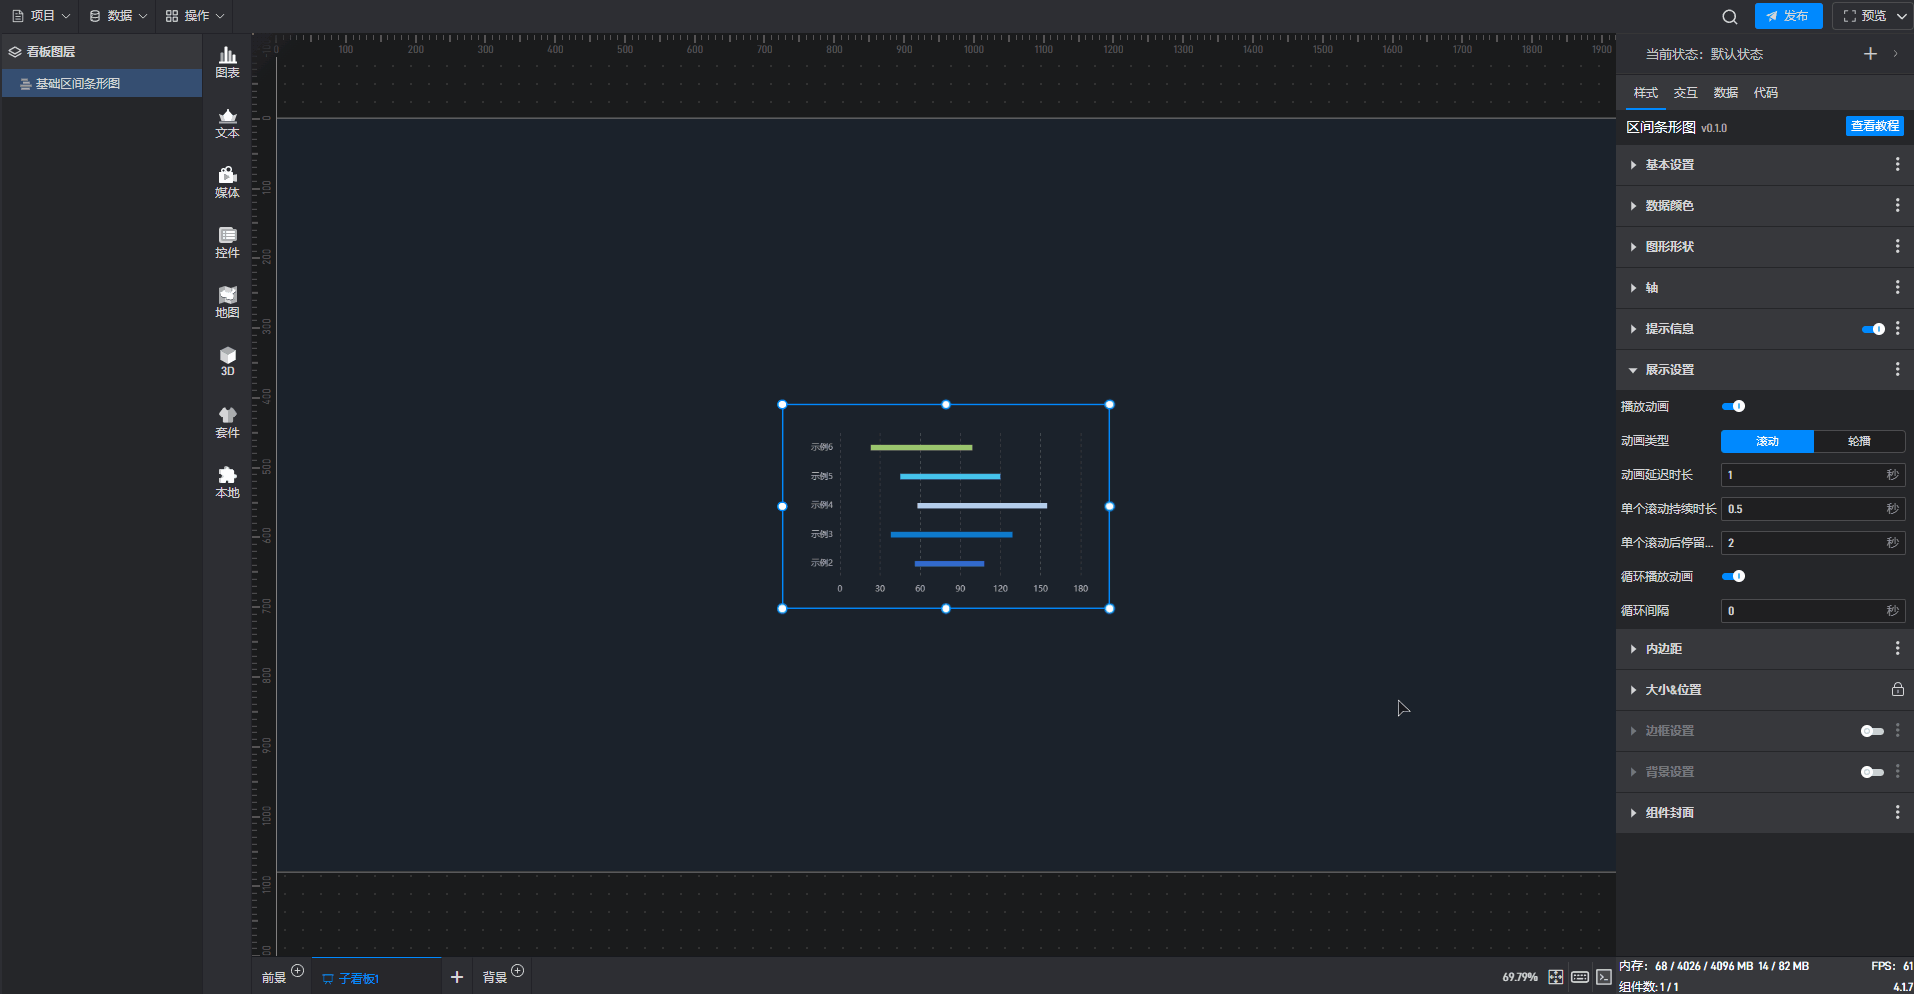The image size is (1914, 994).
Task: Switch to the 数据 tab in right panel
Action: click(1725, 93)
